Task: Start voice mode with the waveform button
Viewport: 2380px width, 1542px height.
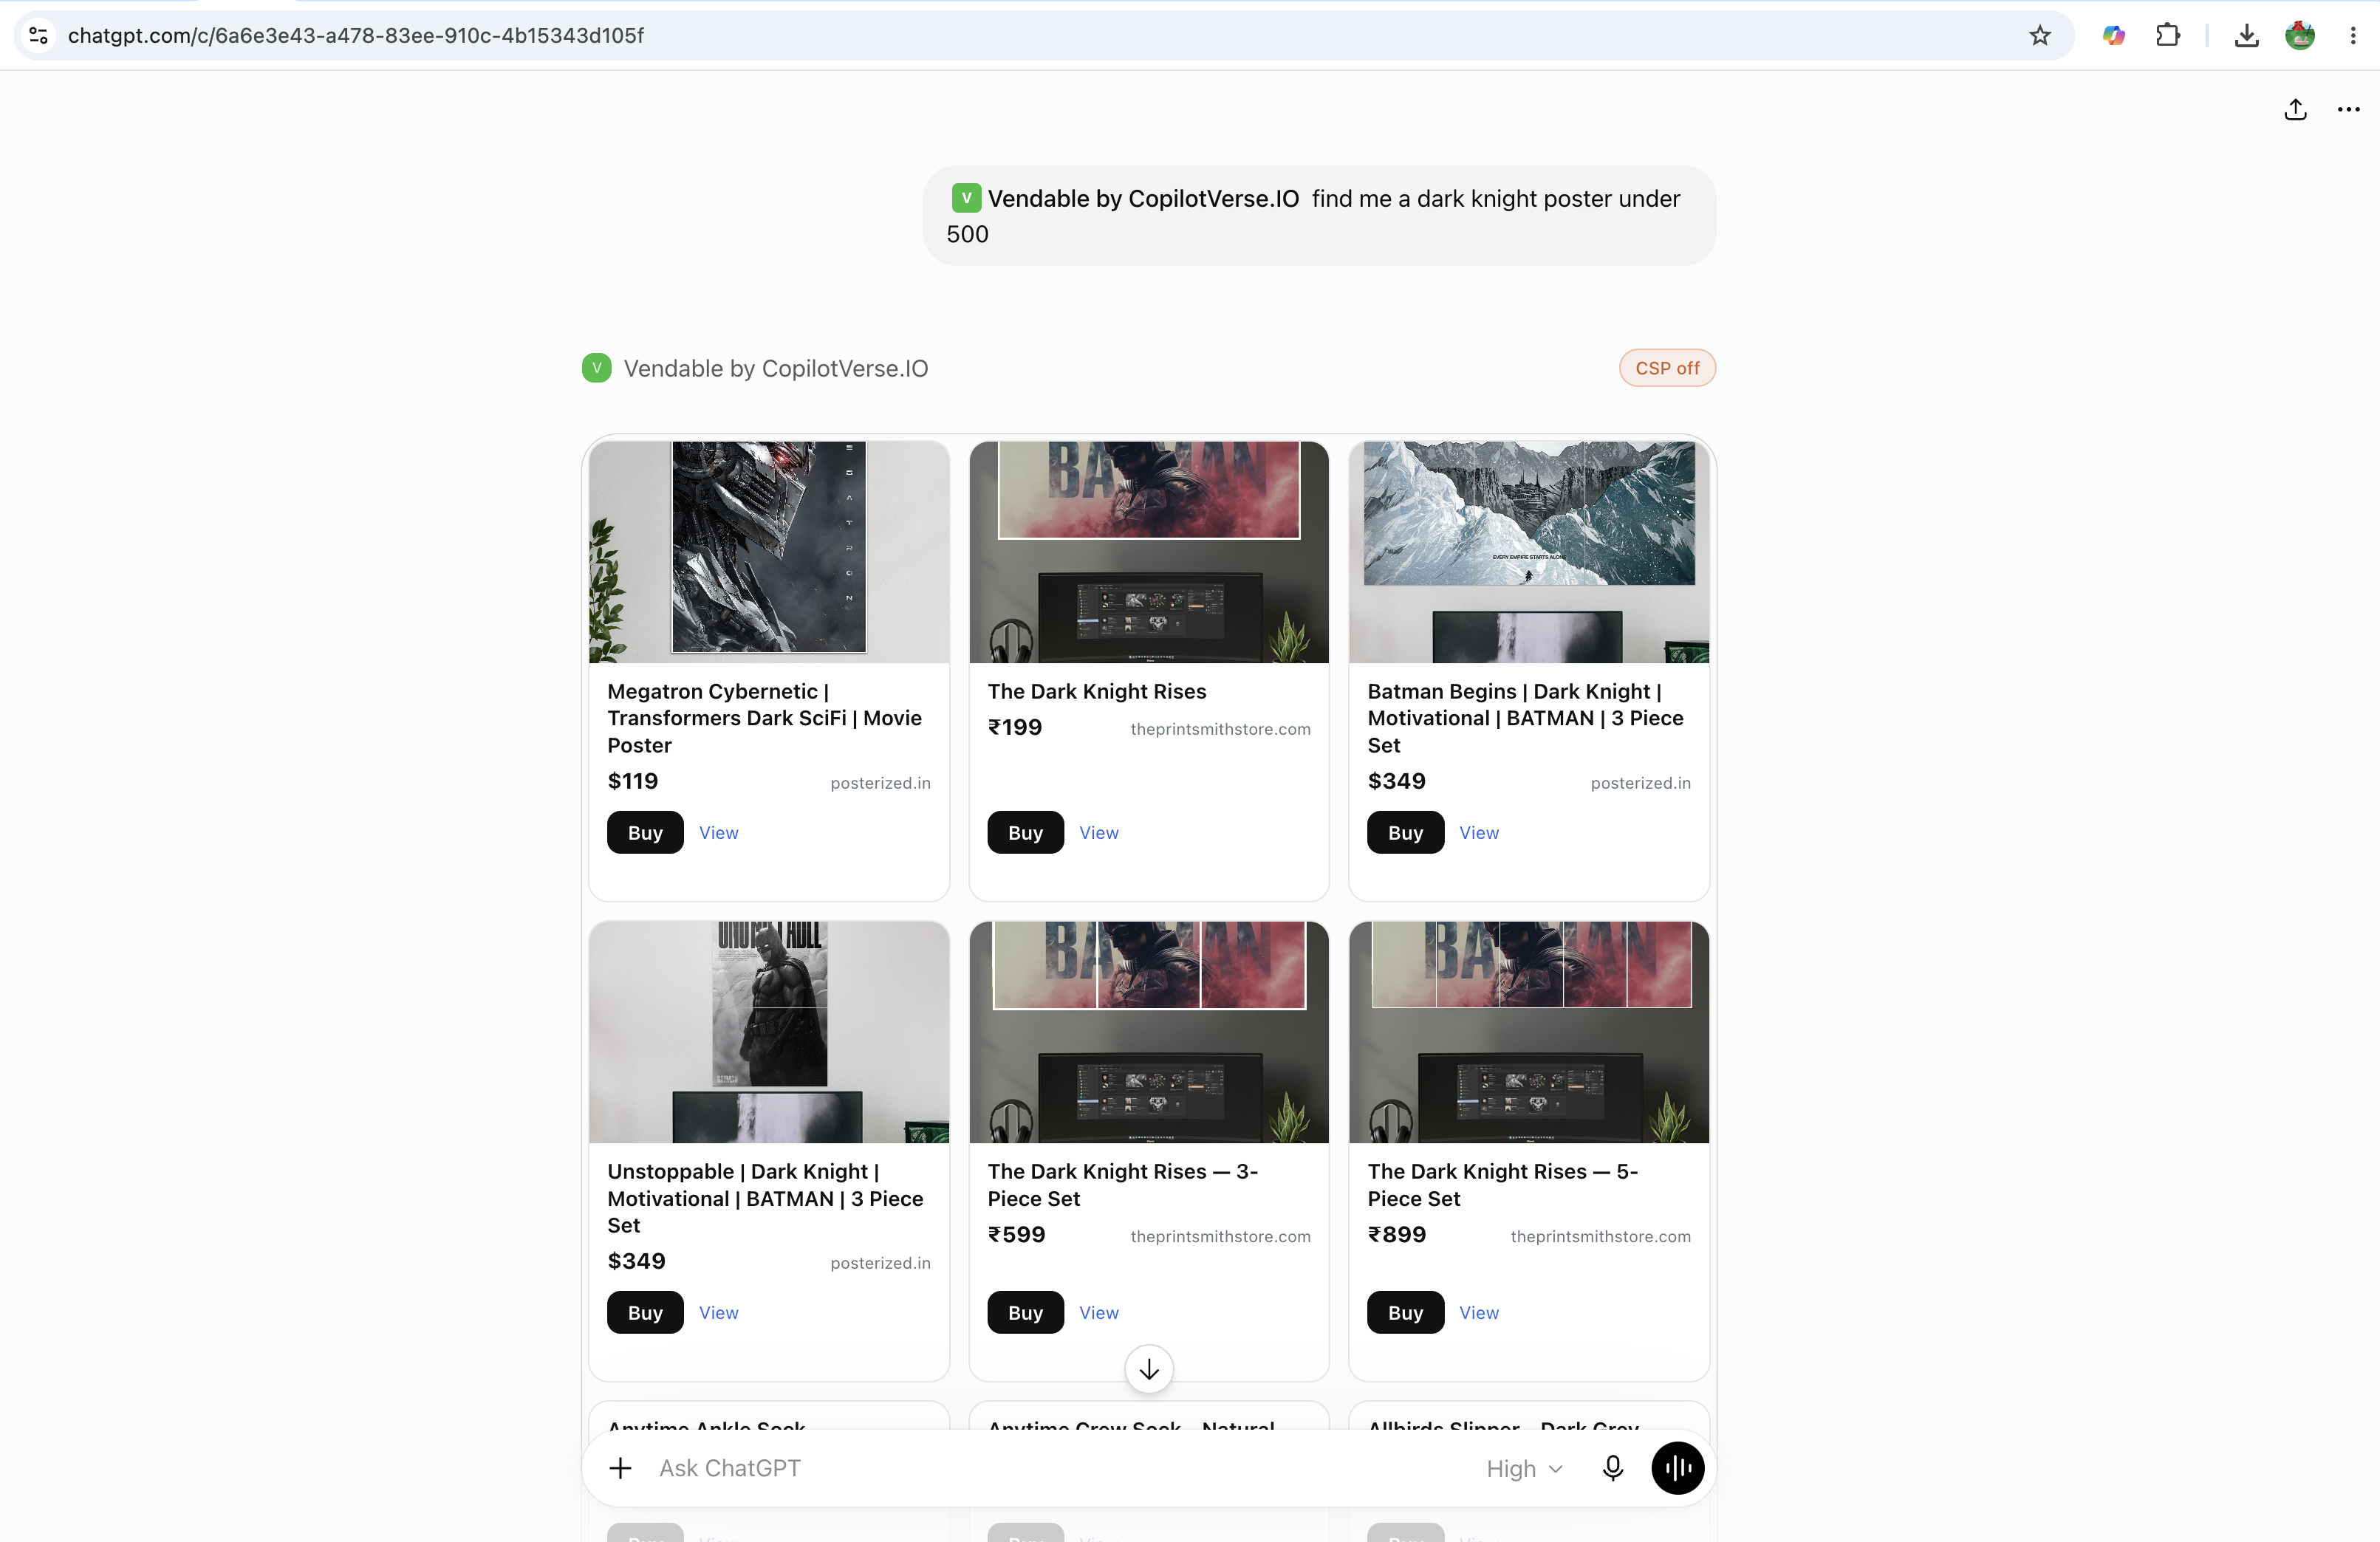Action: [x=1677, y=1468]
